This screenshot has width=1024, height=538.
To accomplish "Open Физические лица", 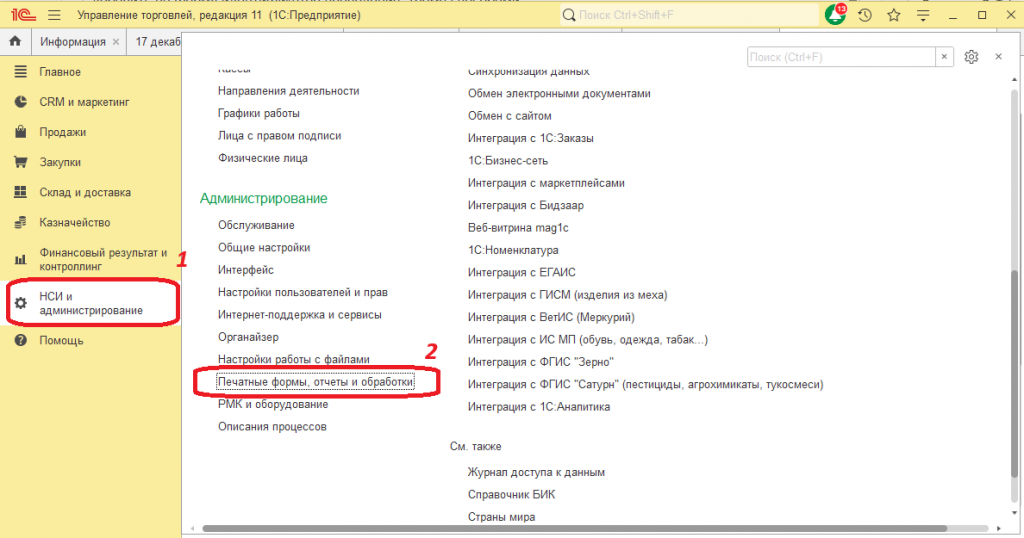I will coord(263,158).
